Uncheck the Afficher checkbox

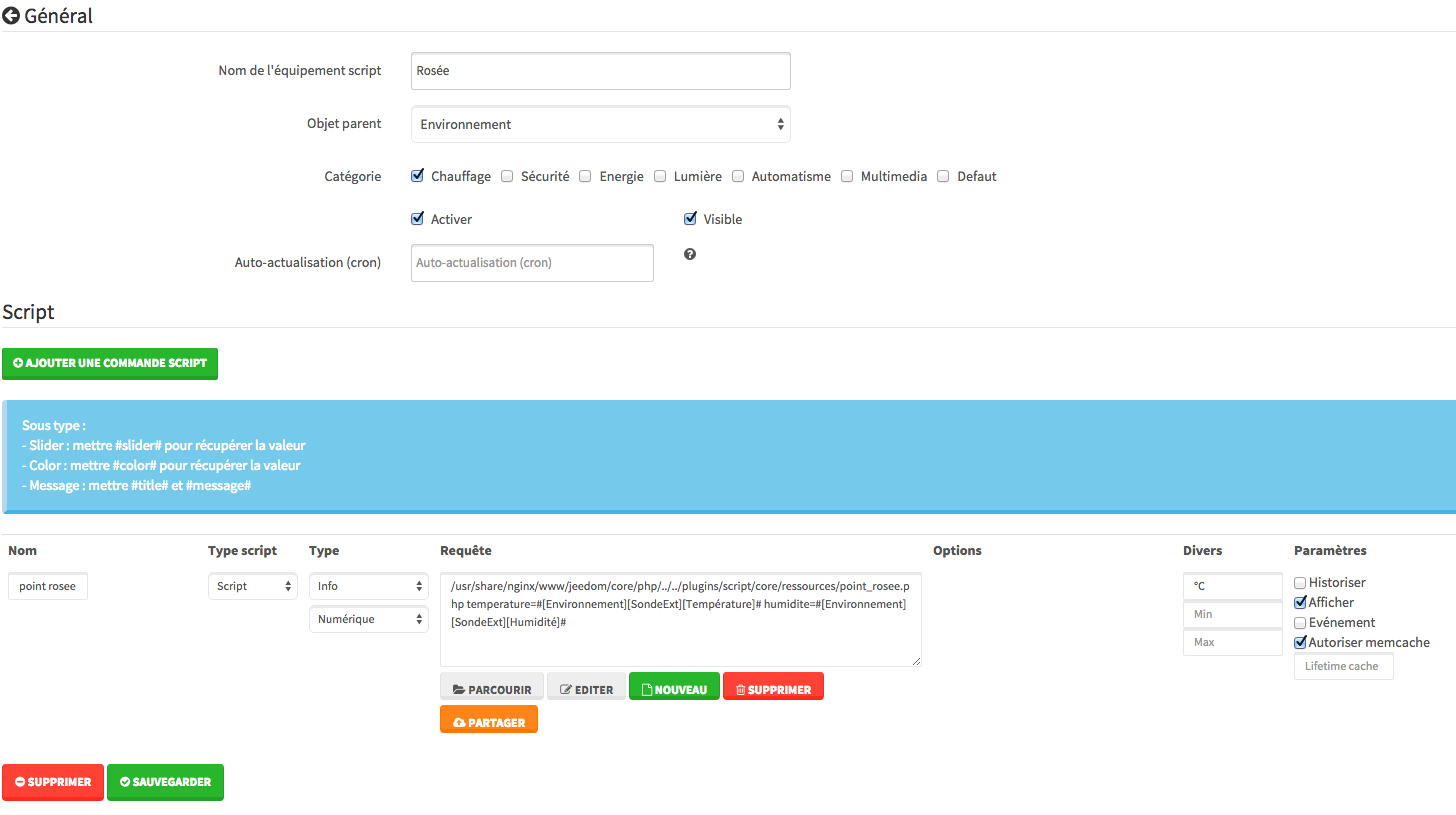[x=1300, y=602]
